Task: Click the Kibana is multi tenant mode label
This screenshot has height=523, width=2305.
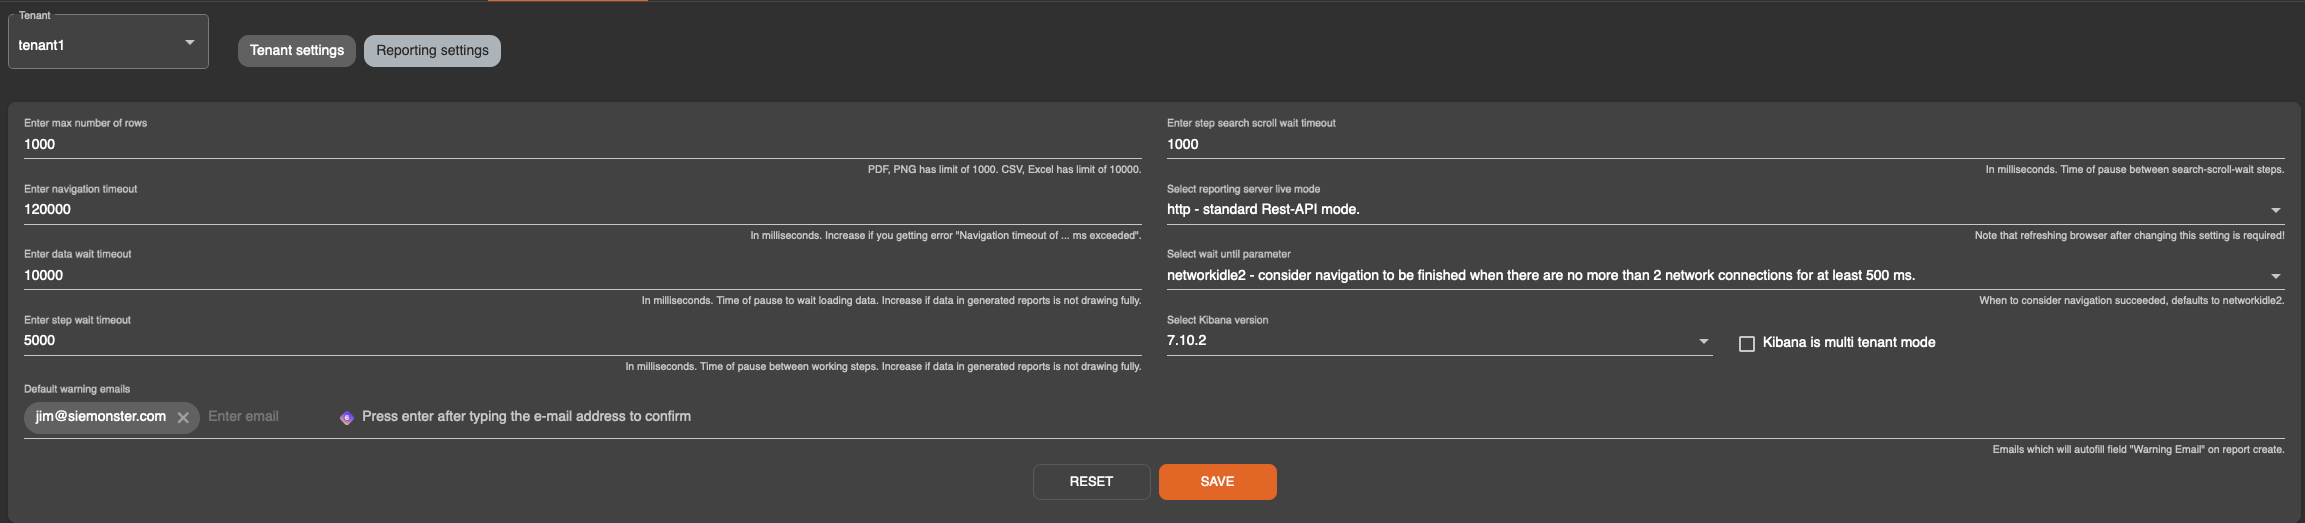Action: click(x=1848, y=343)
